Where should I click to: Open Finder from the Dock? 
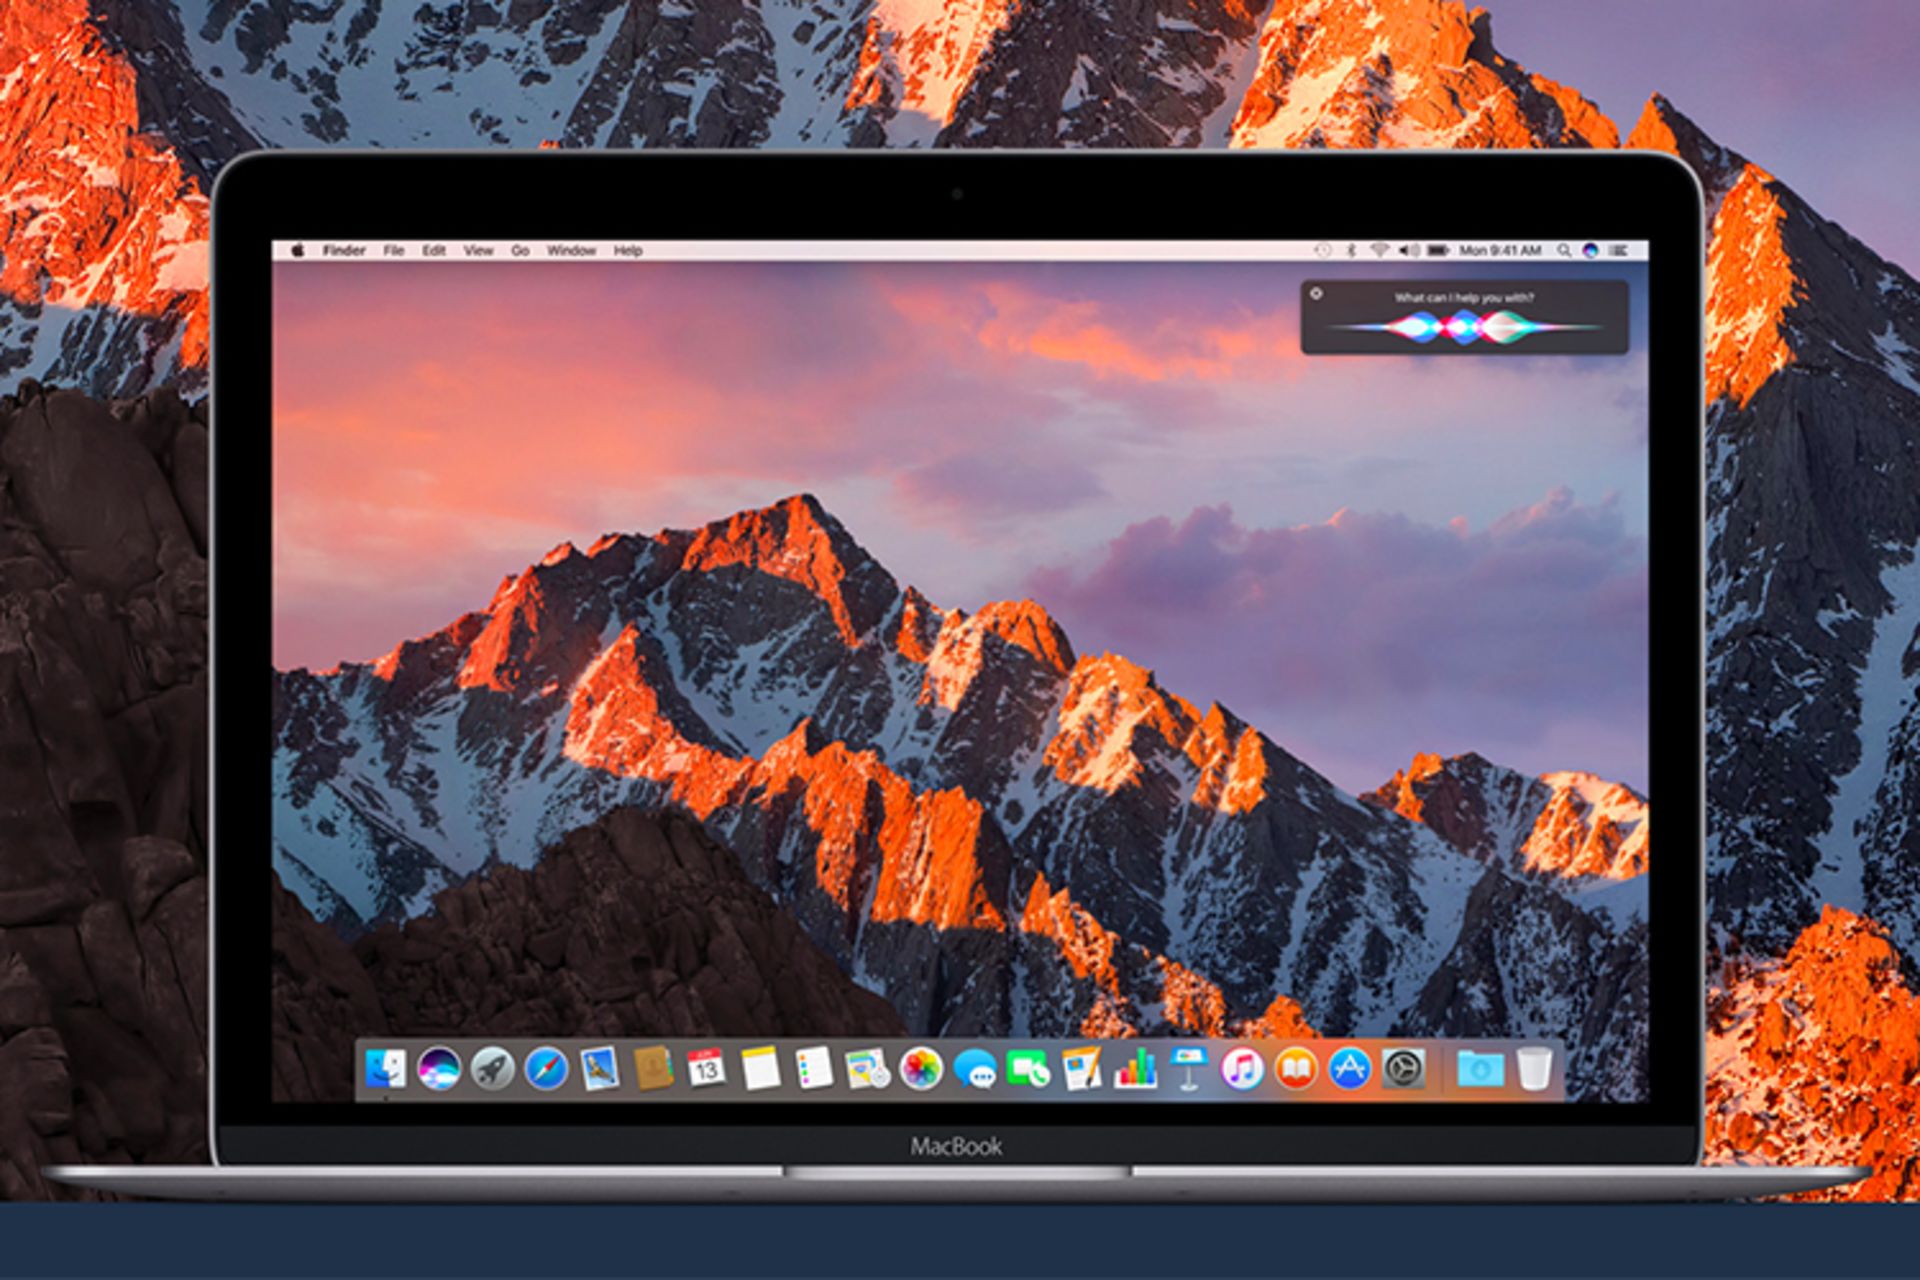click(x=385, y=1069)
